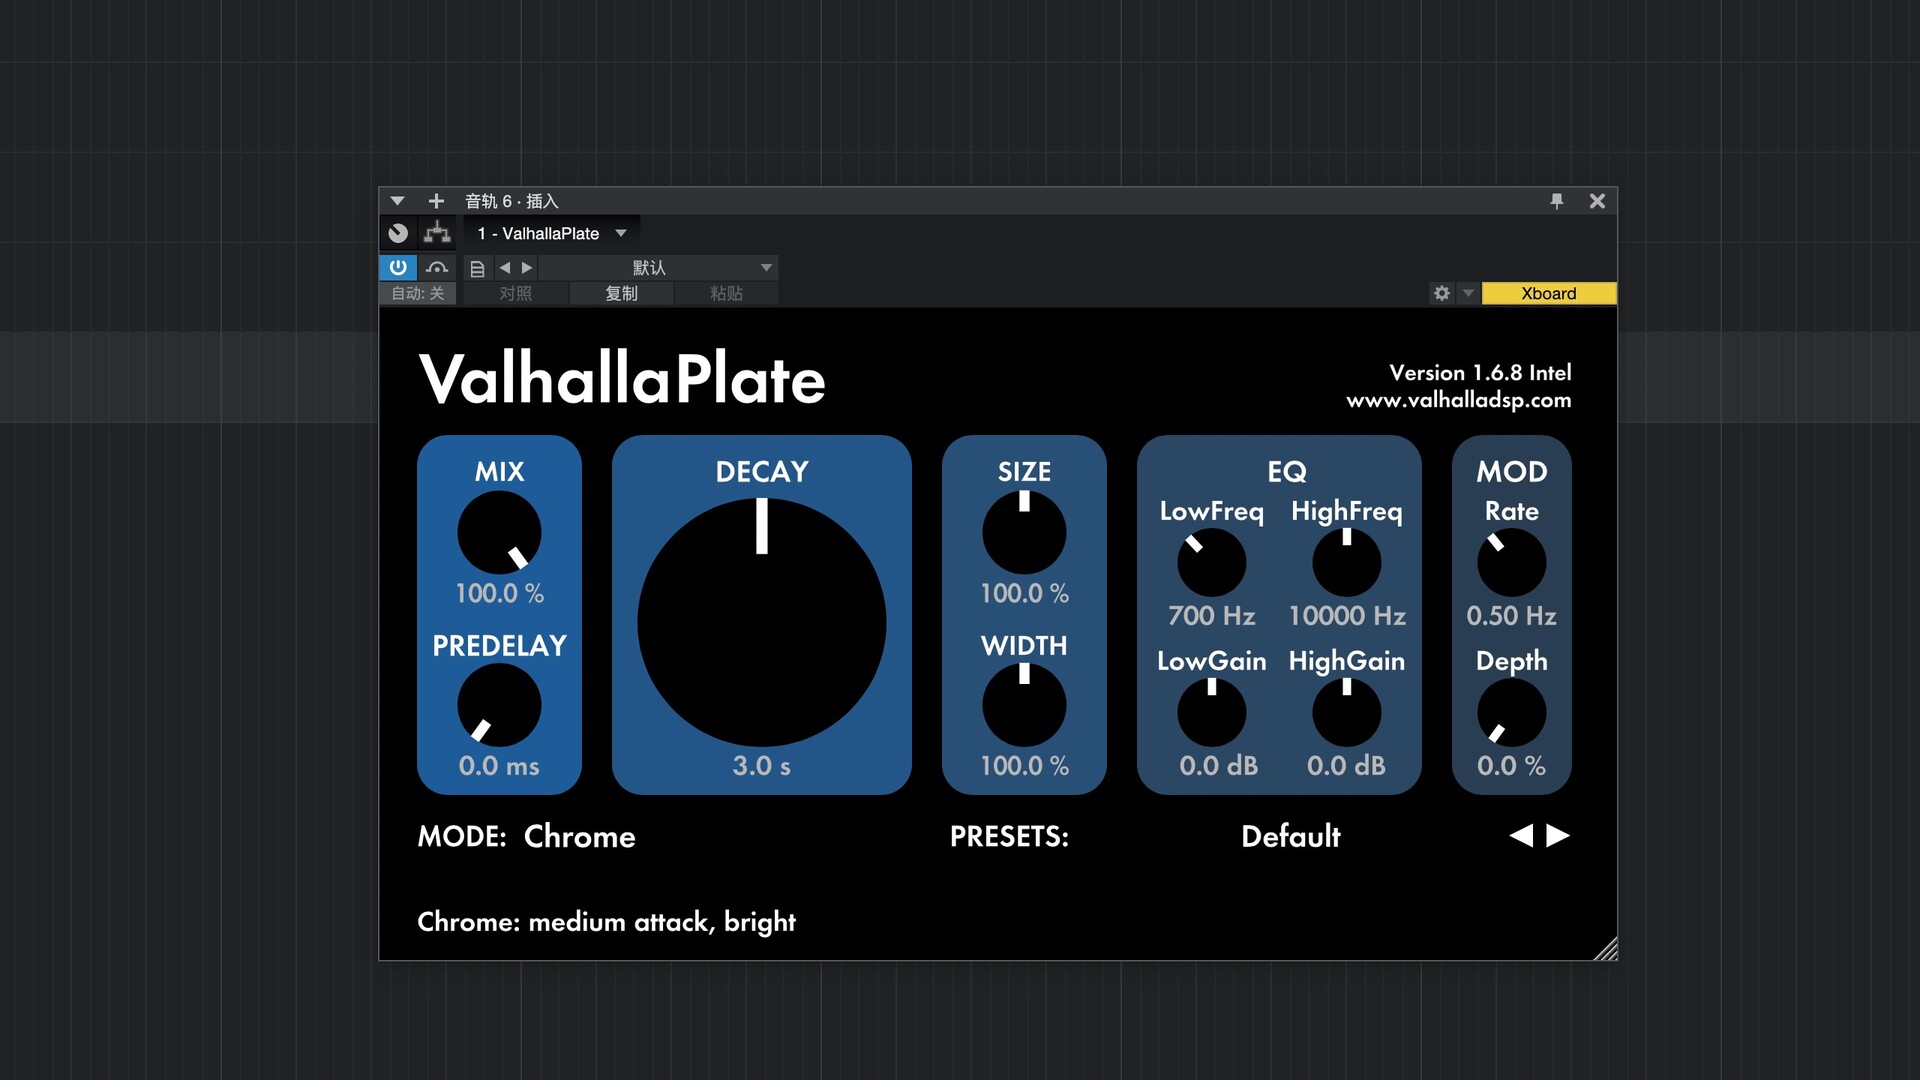Image resolution: width=1920 pixels, height=1080 pixels.
Task: Click the 复制 copy button
Action: click(x=621, y=293)
